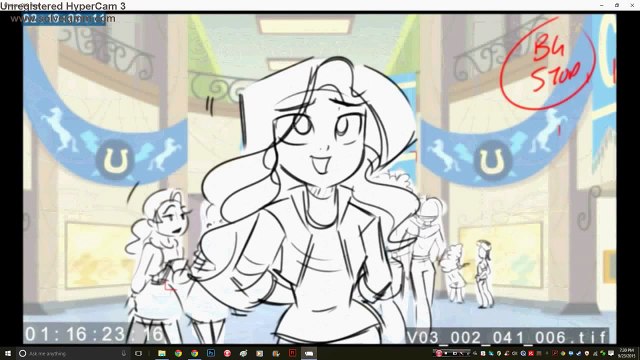Switch to the first Chrome taskbar icon

(x=178, y=353)
